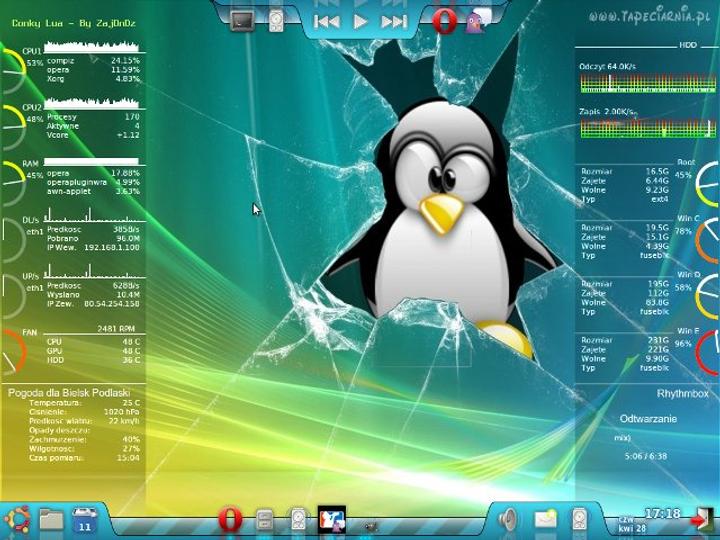
Task: Click 'Pogoda dla Bielsk Podlaski' weather heading
Action: (69, 393)
